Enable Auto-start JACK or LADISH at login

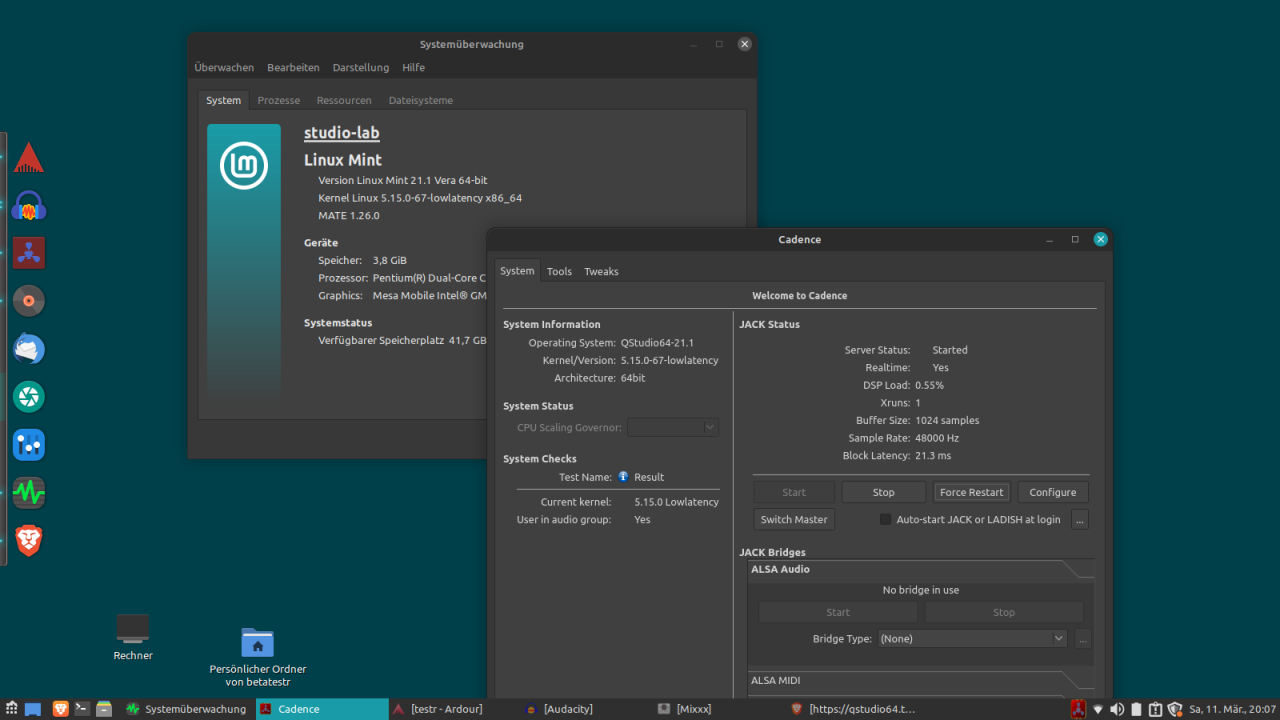click(x=885, y=520)
